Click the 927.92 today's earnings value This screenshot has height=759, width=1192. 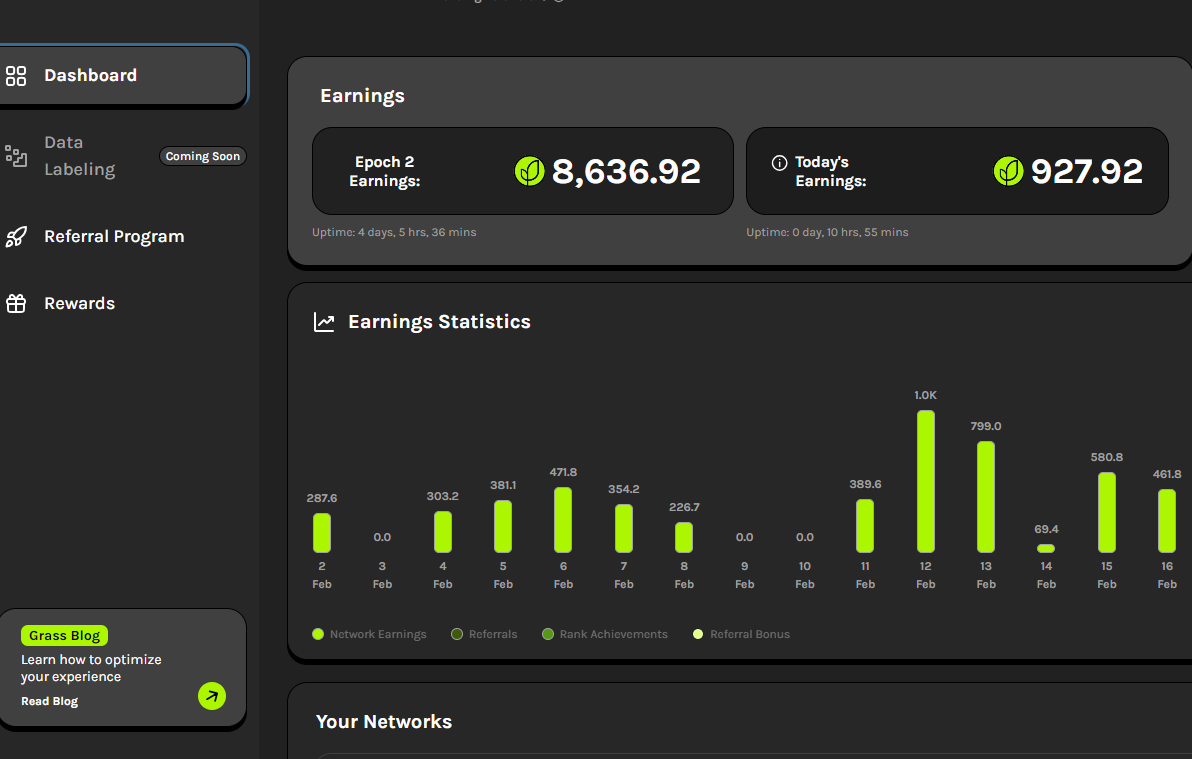[x=1086, y=171]
